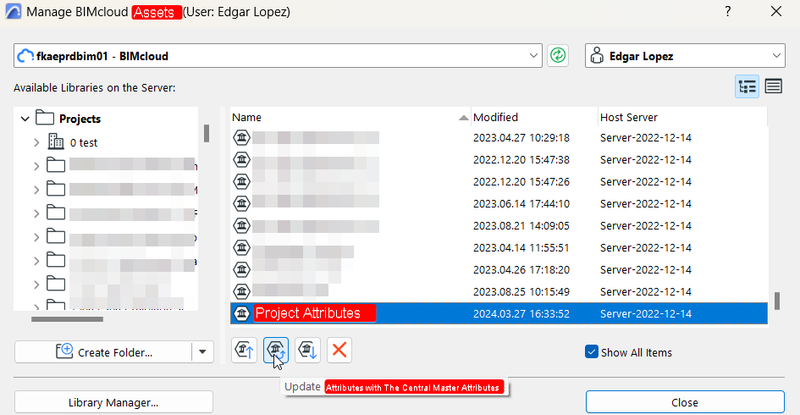800x415 pixels.
Task: Click library icon of Project Attributes row
Action: [242, 313]
